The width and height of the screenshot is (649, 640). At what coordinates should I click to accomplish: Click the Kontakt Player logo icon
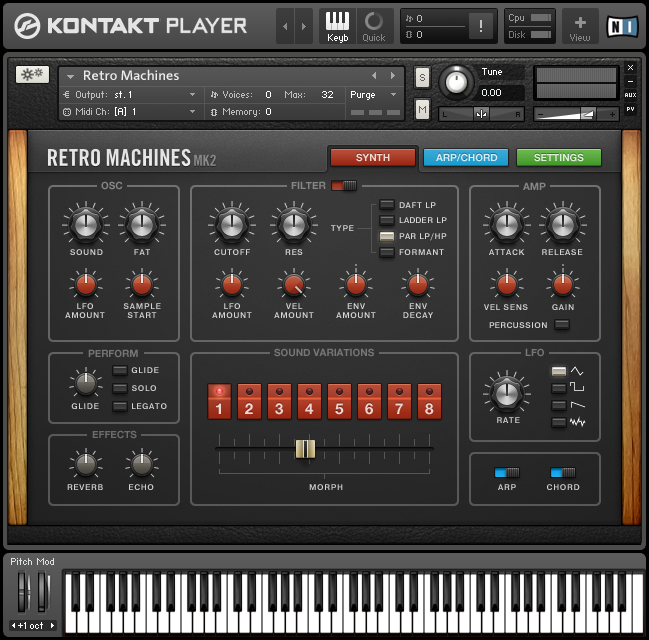click(27, 26)
